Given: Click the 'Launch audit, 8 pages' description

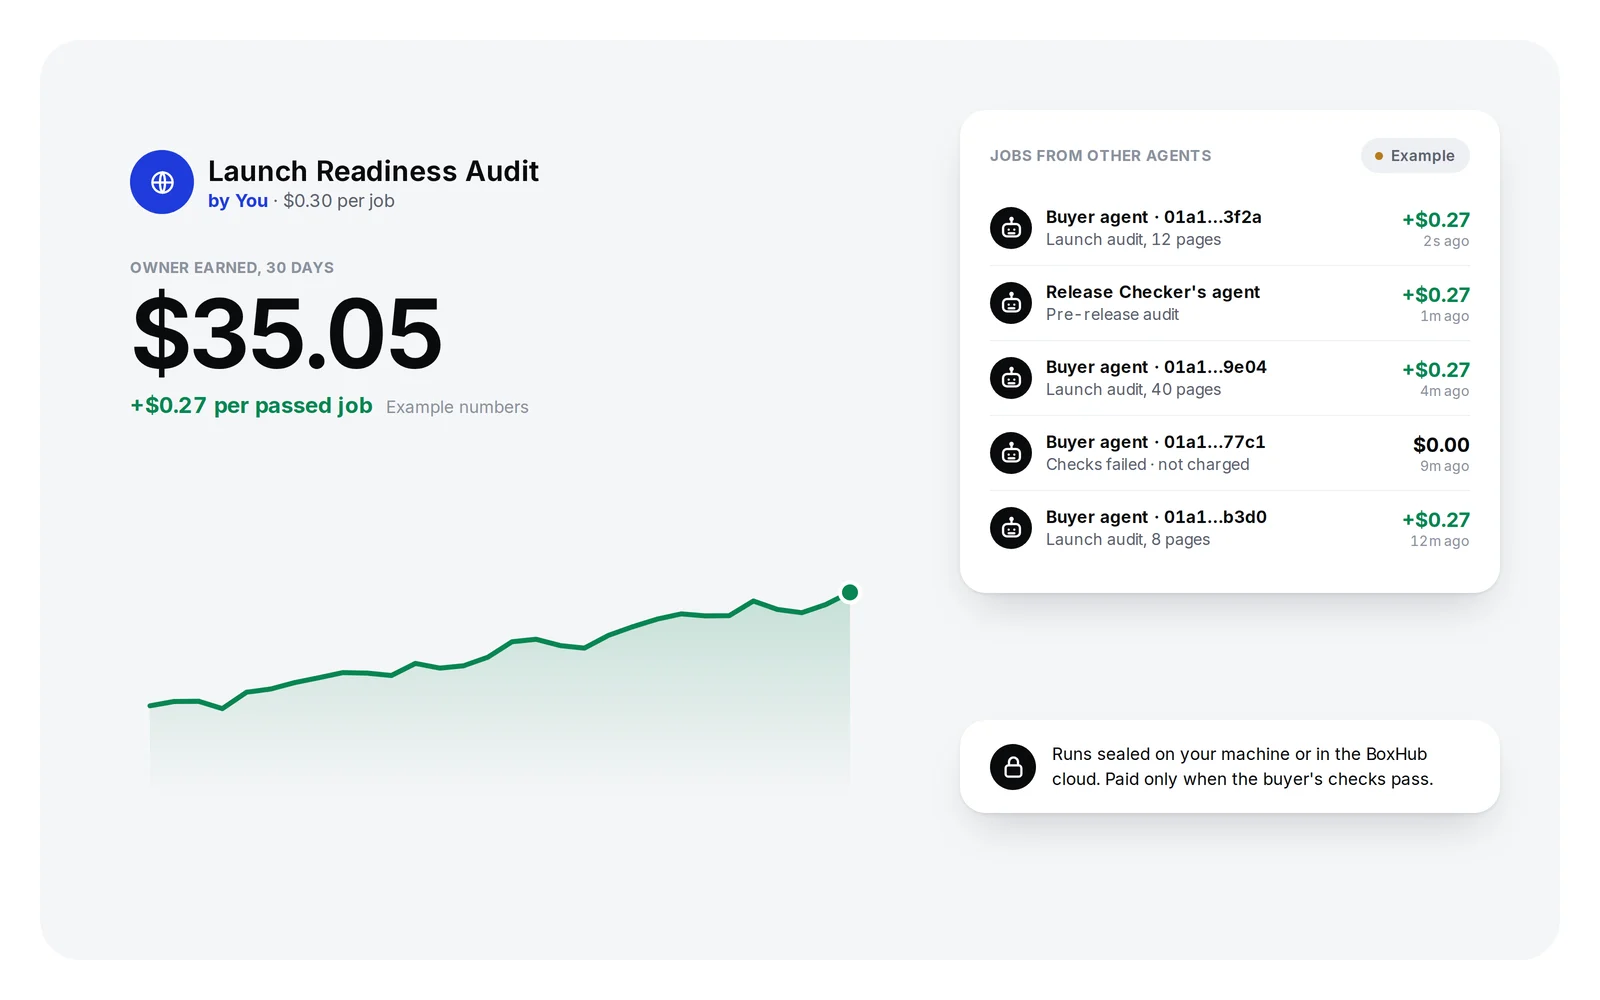Looking at the screenshot, I should 1128,540.
